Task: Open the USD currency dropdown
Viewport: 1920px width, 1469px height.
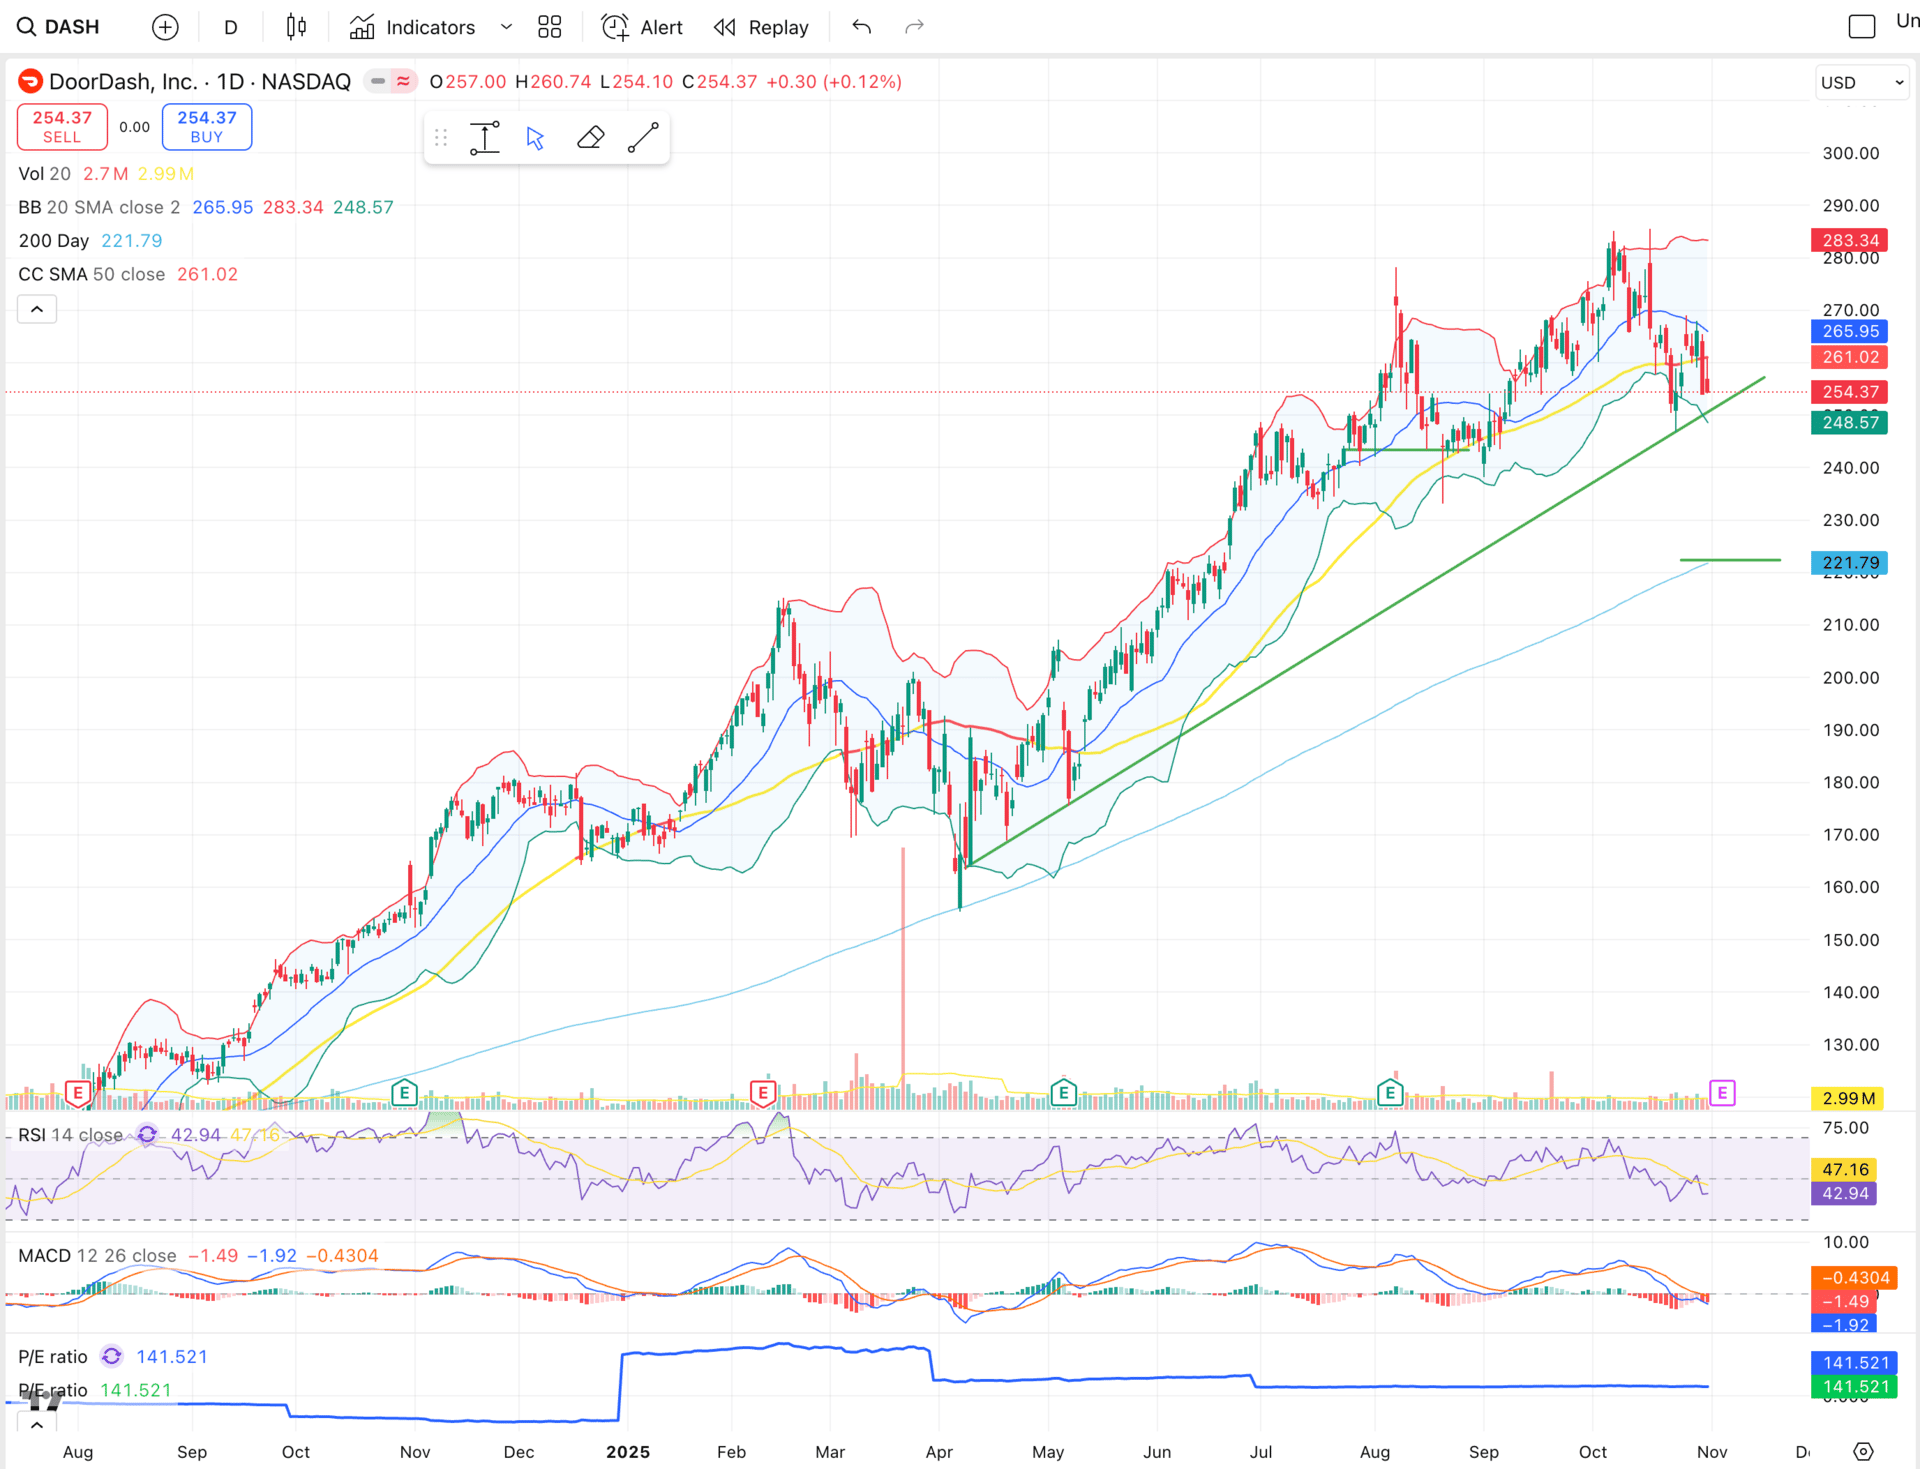Action: (1861, 83)
